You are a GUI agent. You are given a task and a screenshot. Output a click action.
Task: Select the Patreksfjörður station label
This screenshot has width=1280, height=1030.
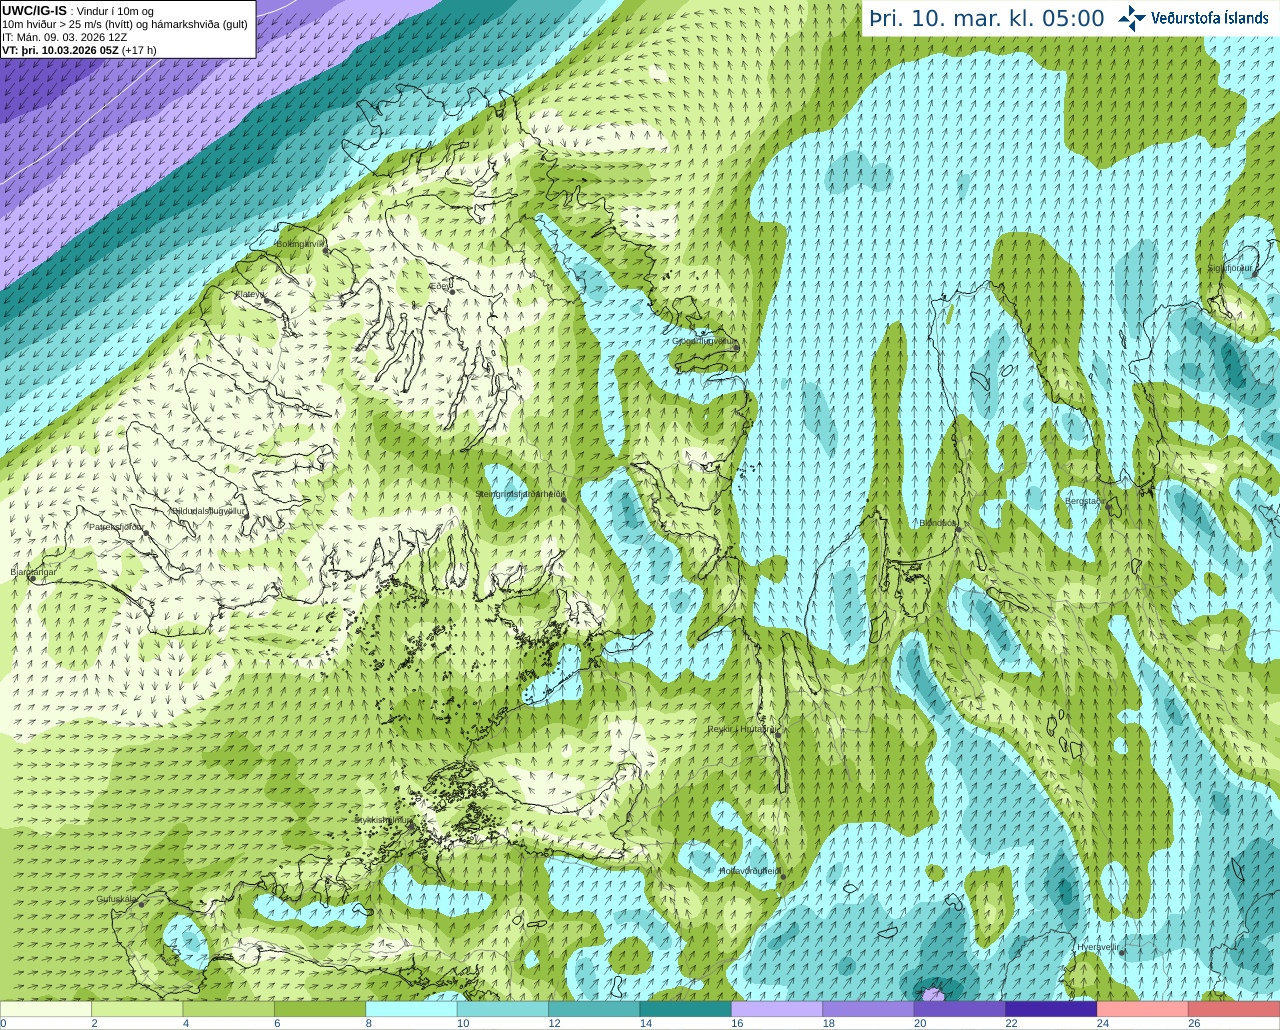116,526
